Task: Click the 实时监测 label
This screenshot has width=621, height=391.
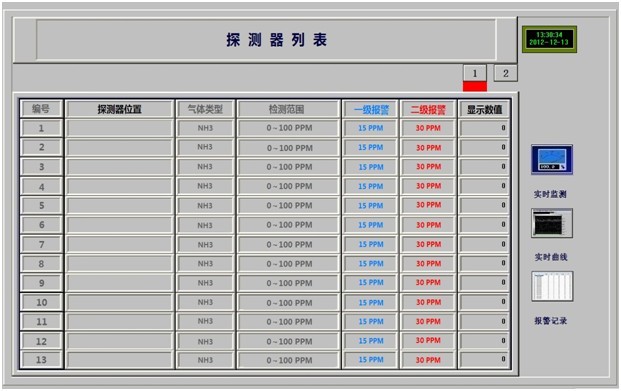Action: coord(550,194)
